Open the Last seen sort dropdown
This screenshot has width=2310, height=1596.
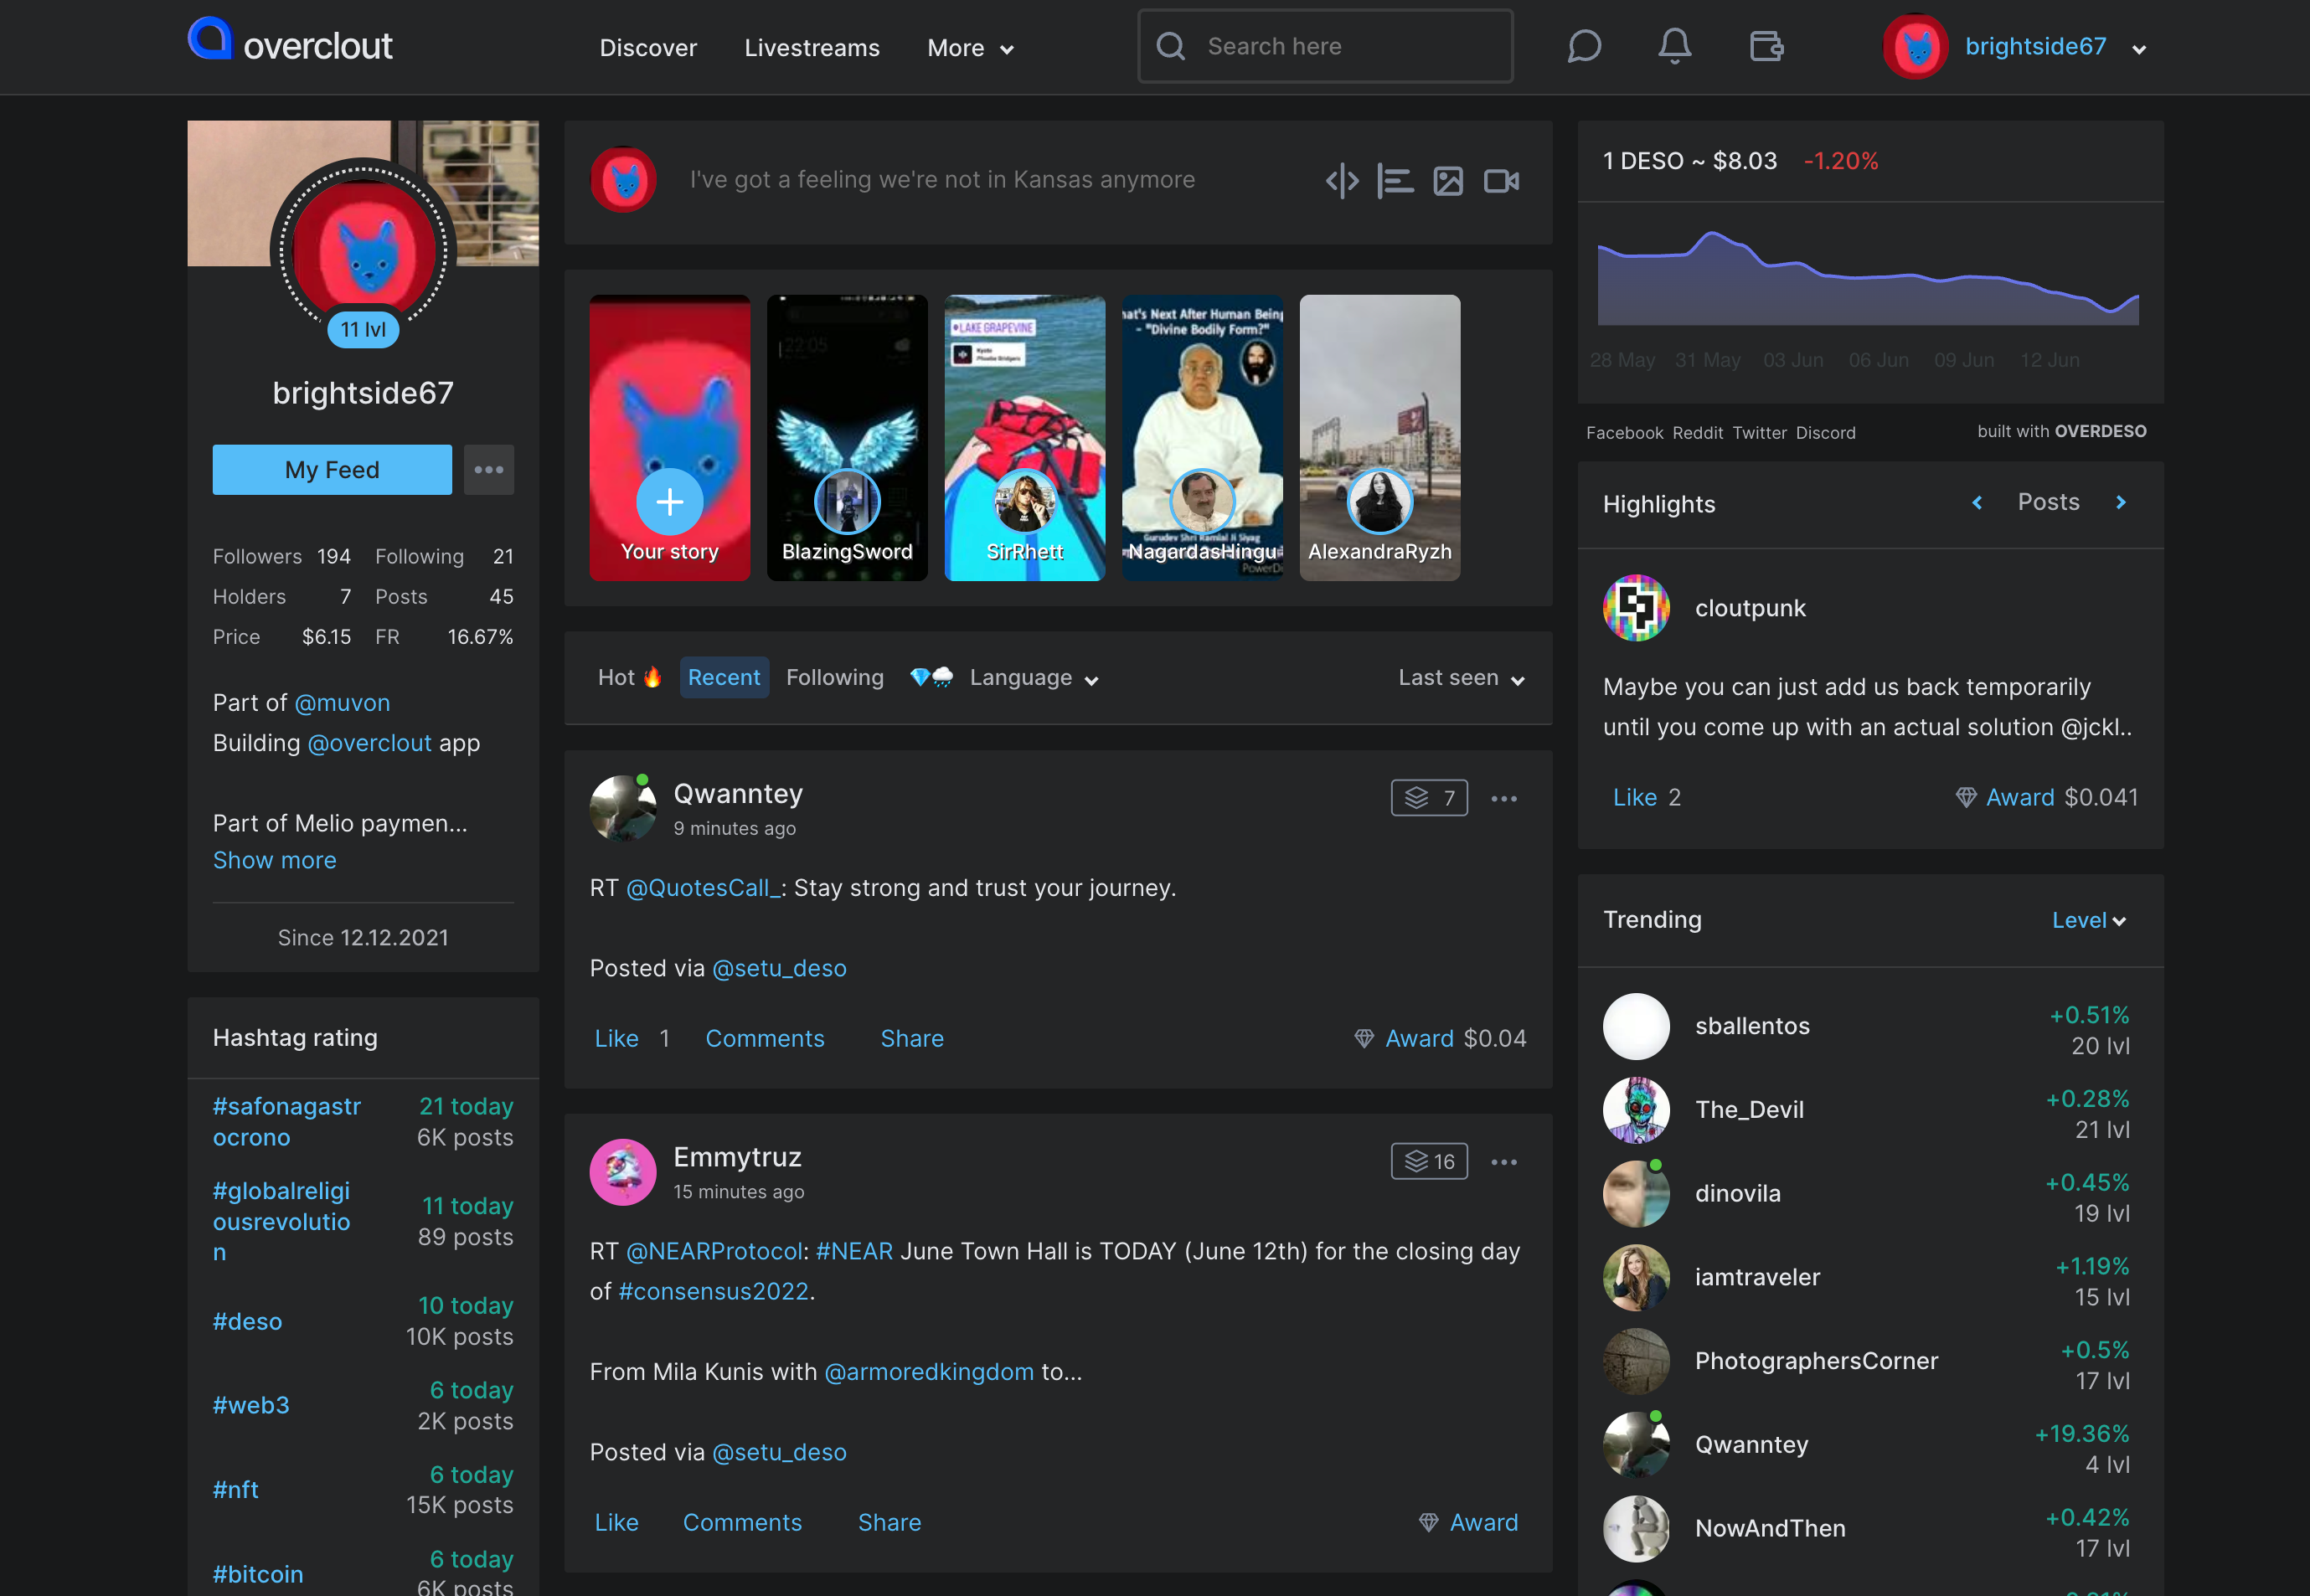pyautogui.click(x=1461, y=678)
